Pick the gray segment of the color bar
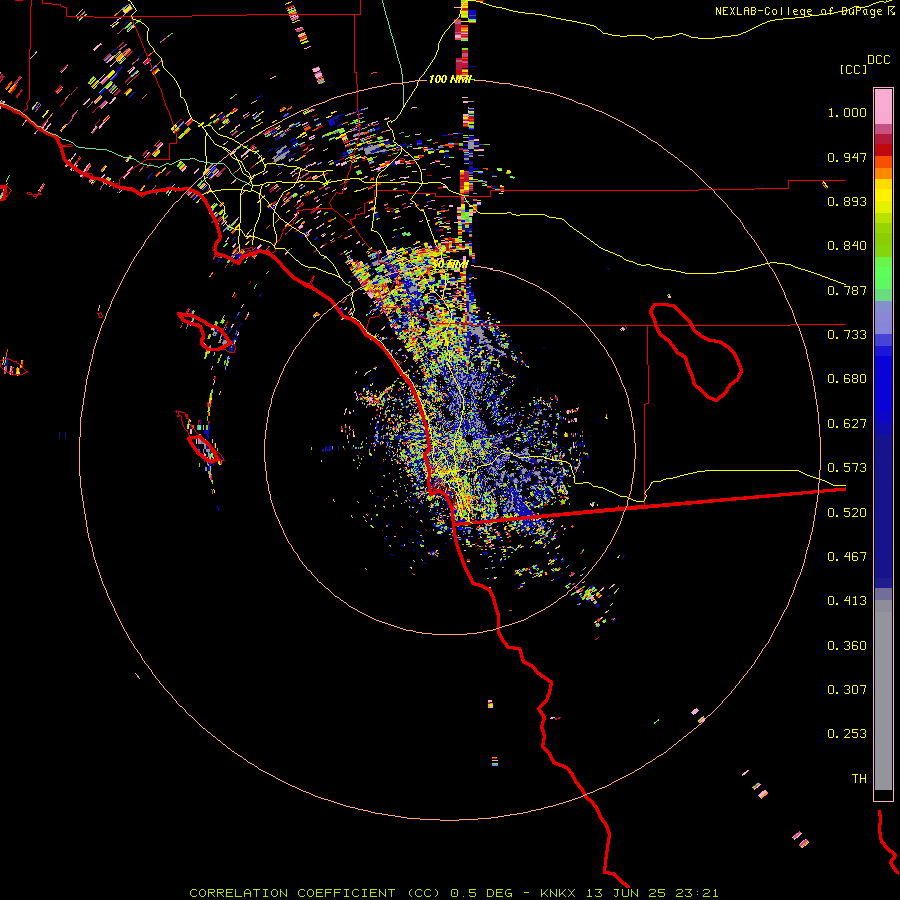 [x=883, y=695]
